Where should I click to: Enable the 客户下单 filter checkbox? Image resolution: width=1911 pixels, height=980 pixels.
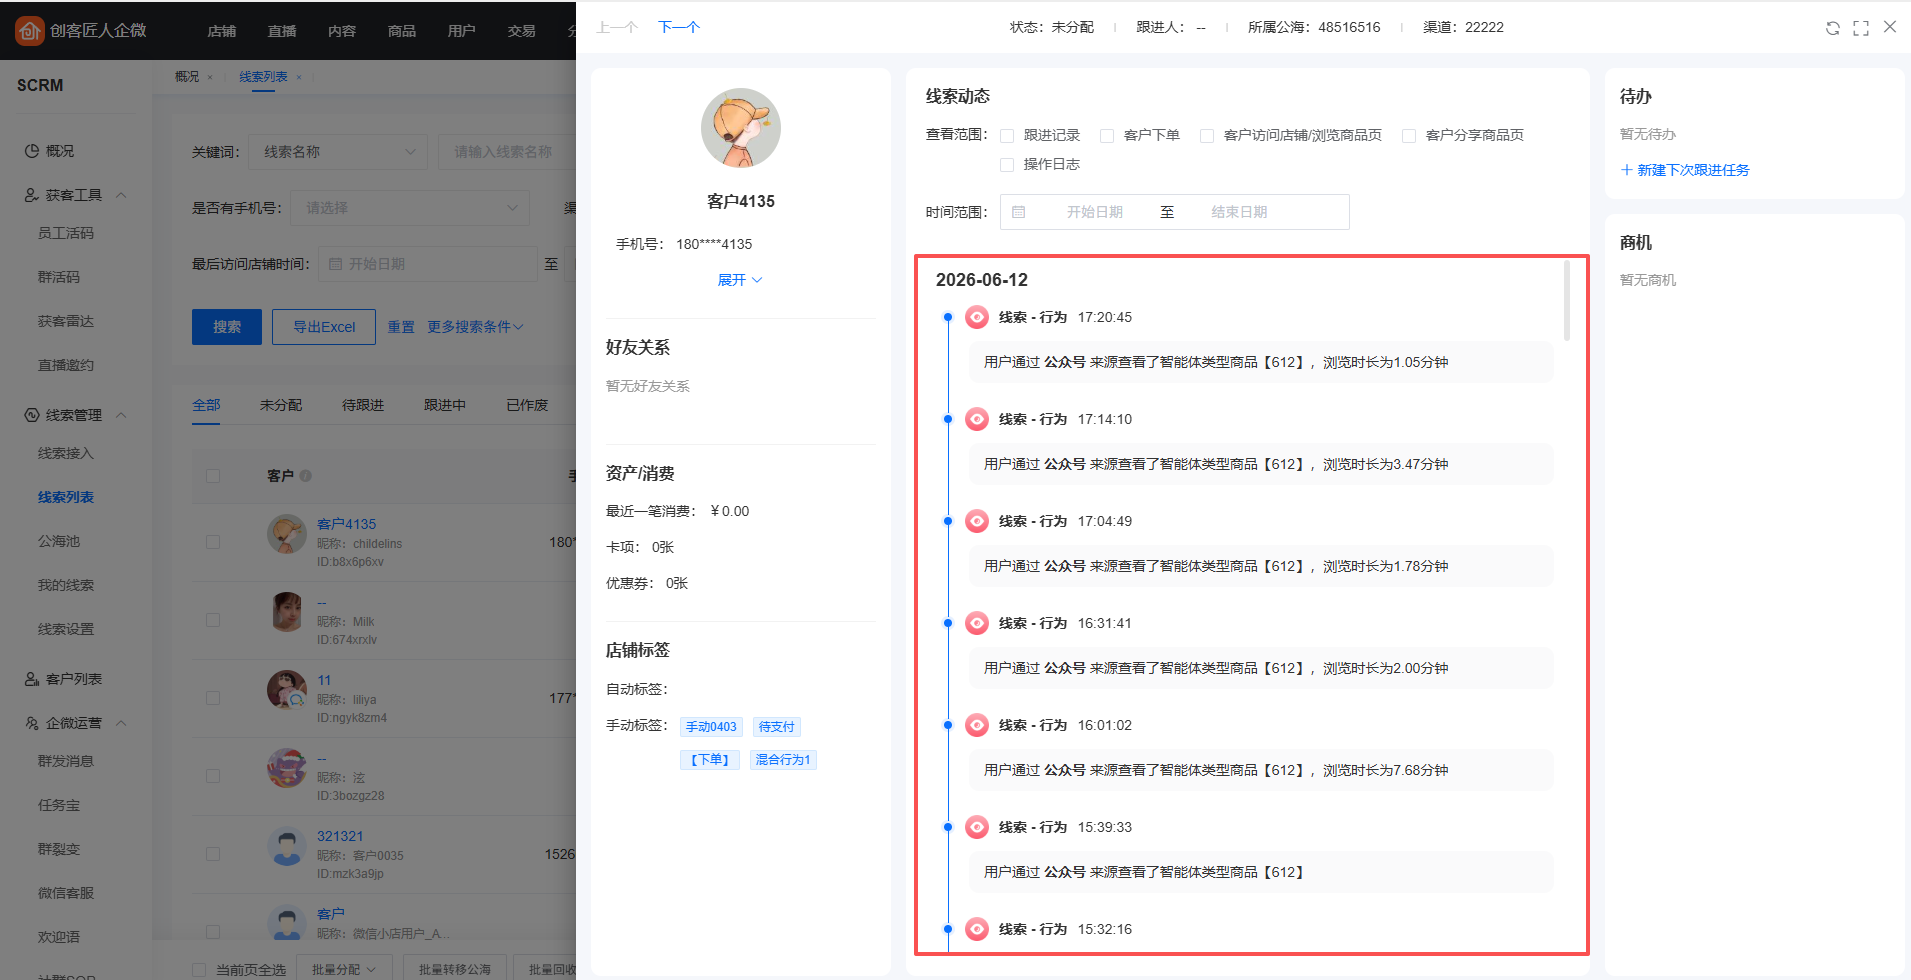1107,136
